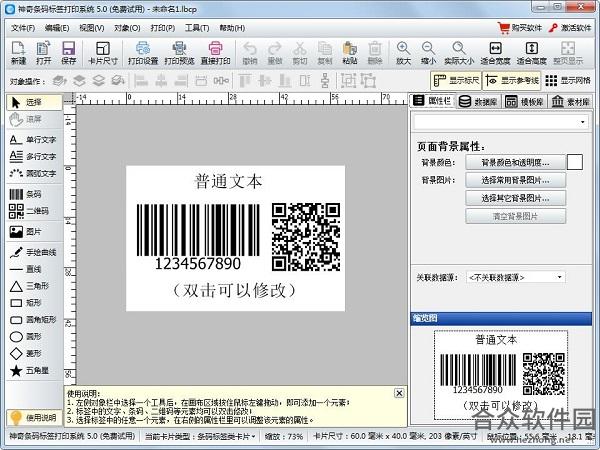Open 打印设置 print settings

(x=143, y=53)
